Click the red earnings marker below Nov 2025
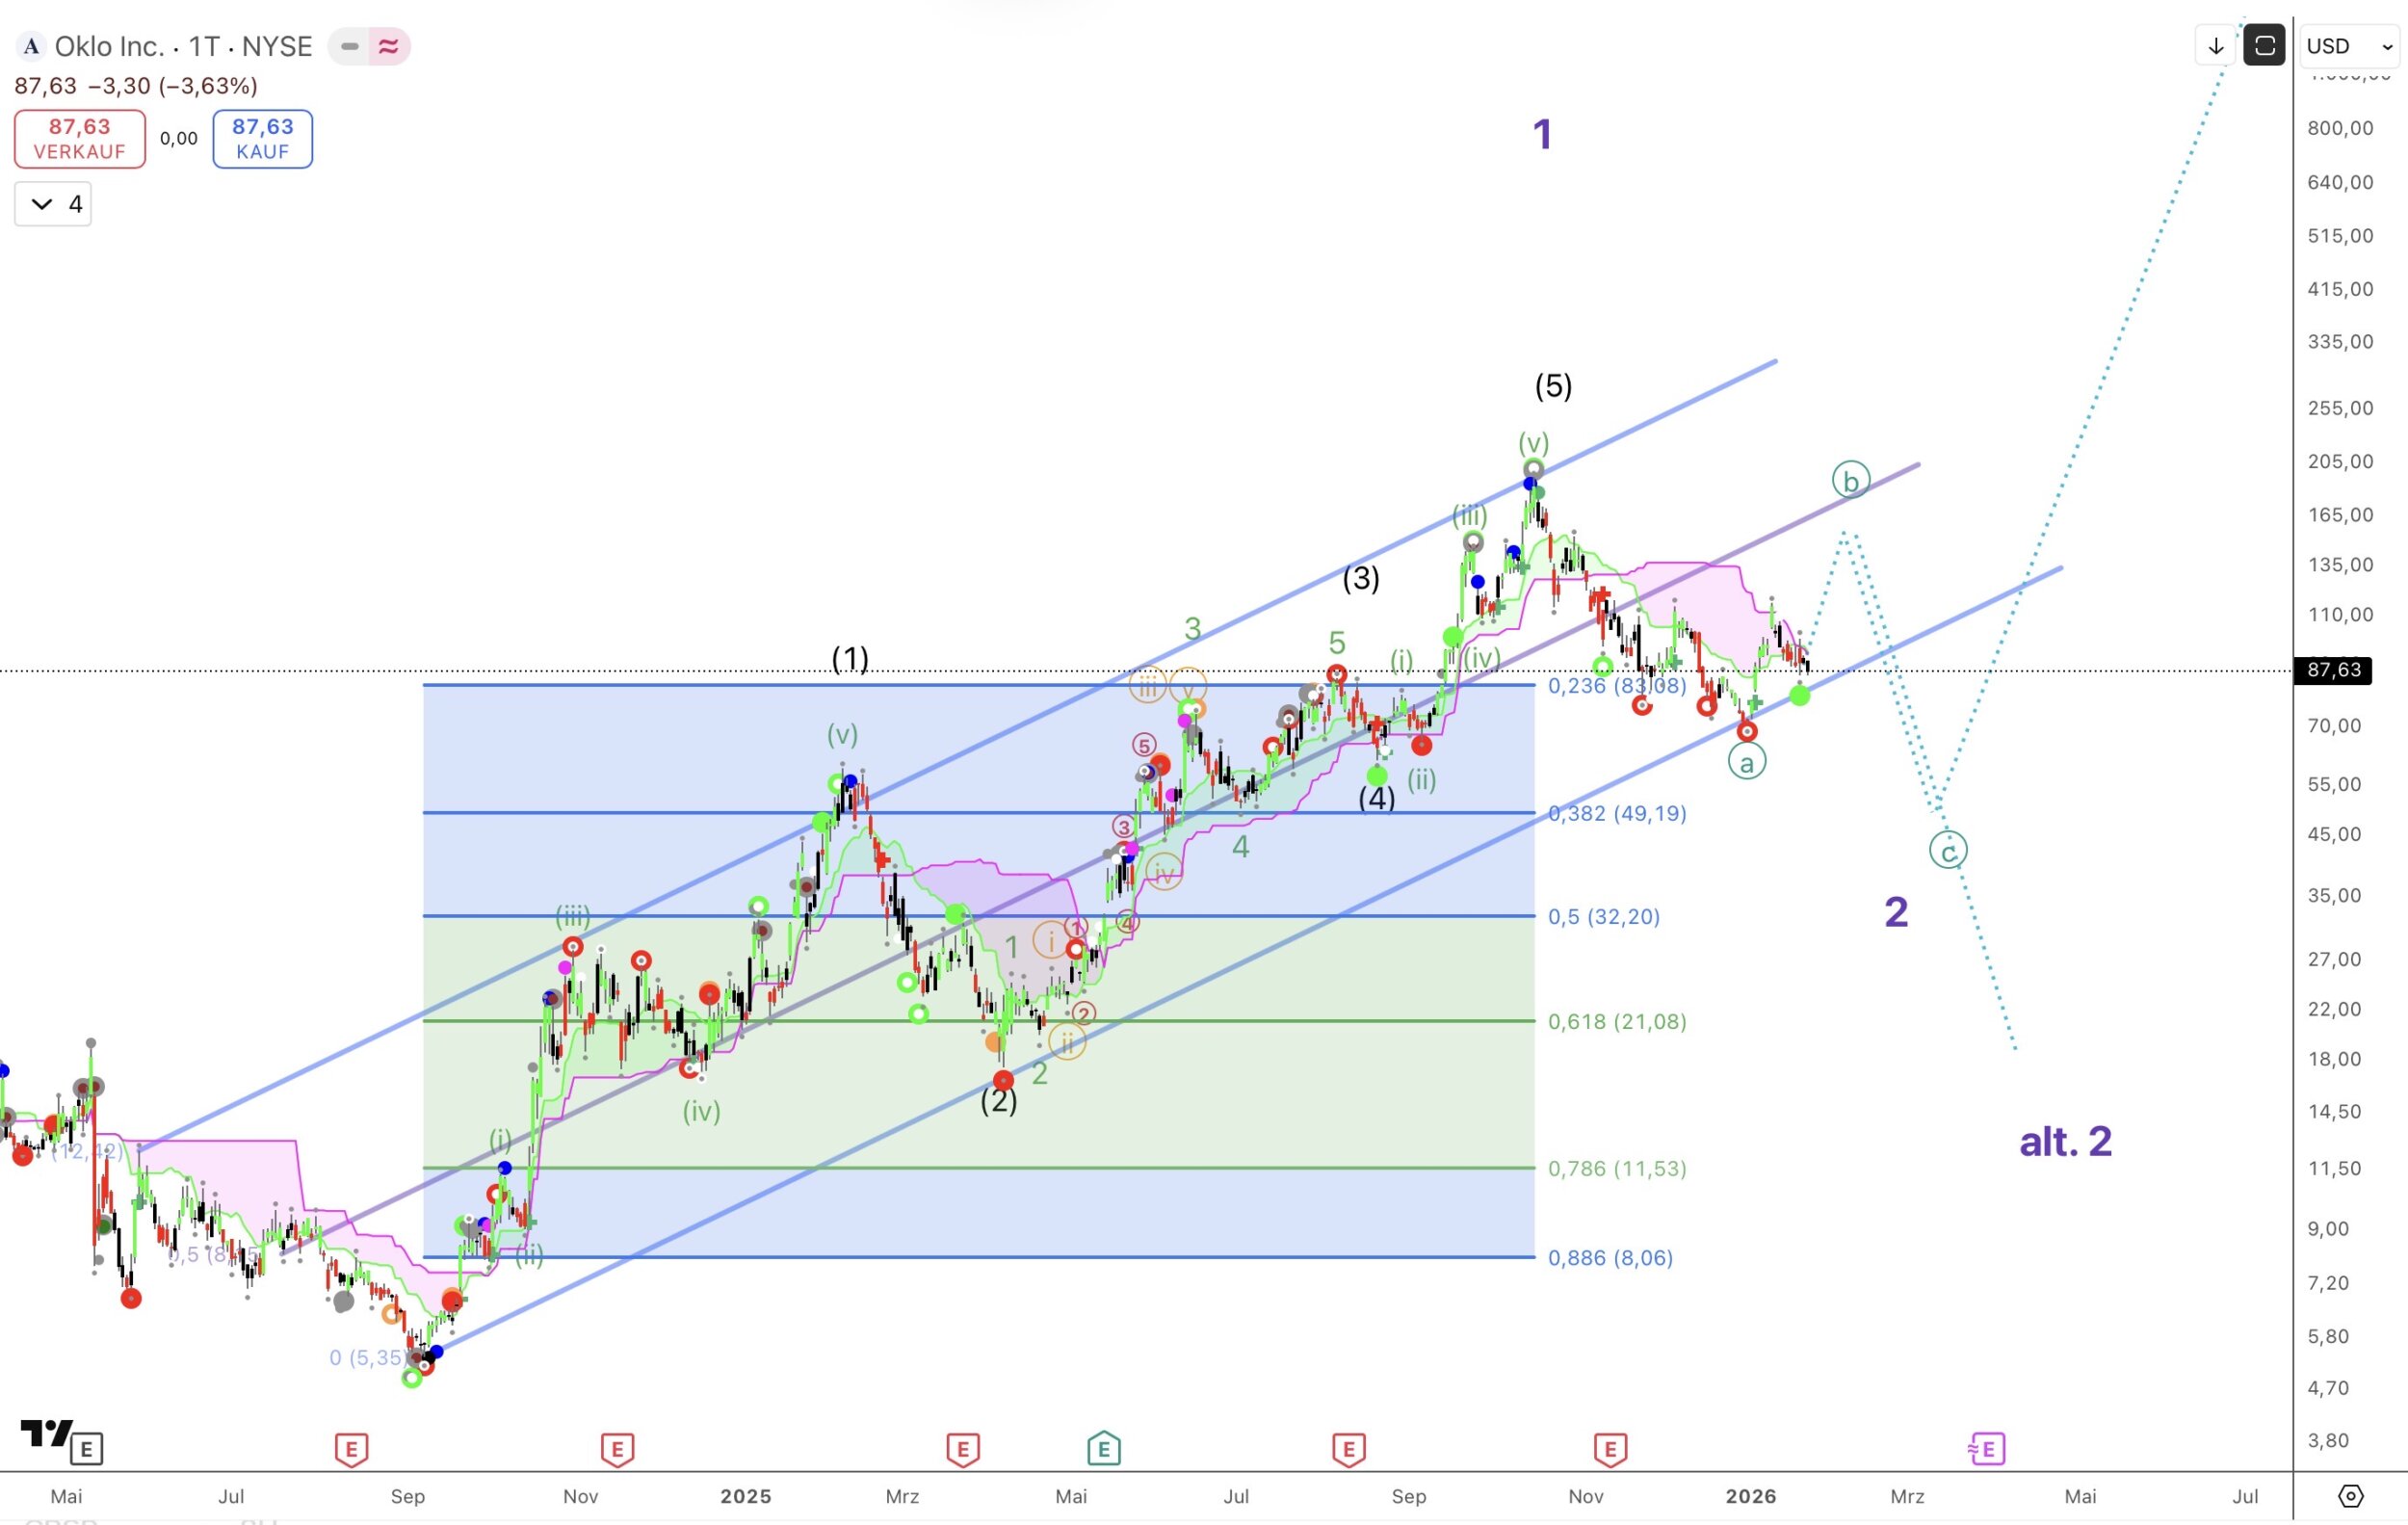The image size is (2408, 1525). (1610, 1448)
